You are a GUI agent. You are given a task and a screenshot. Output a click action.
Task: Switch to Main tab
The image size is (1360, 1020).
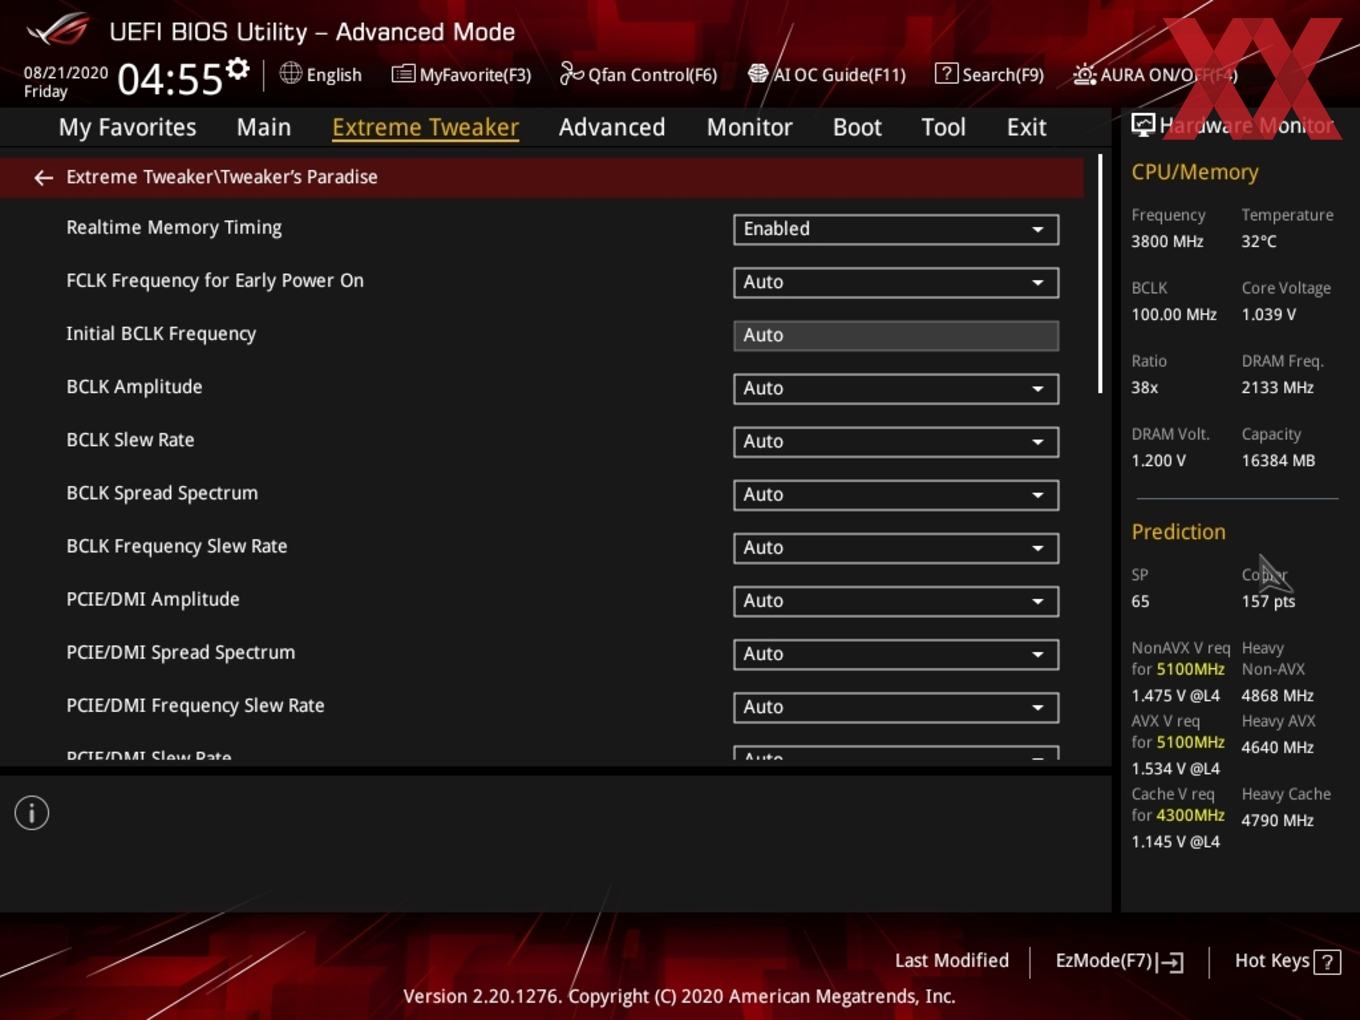click(264, 127)
